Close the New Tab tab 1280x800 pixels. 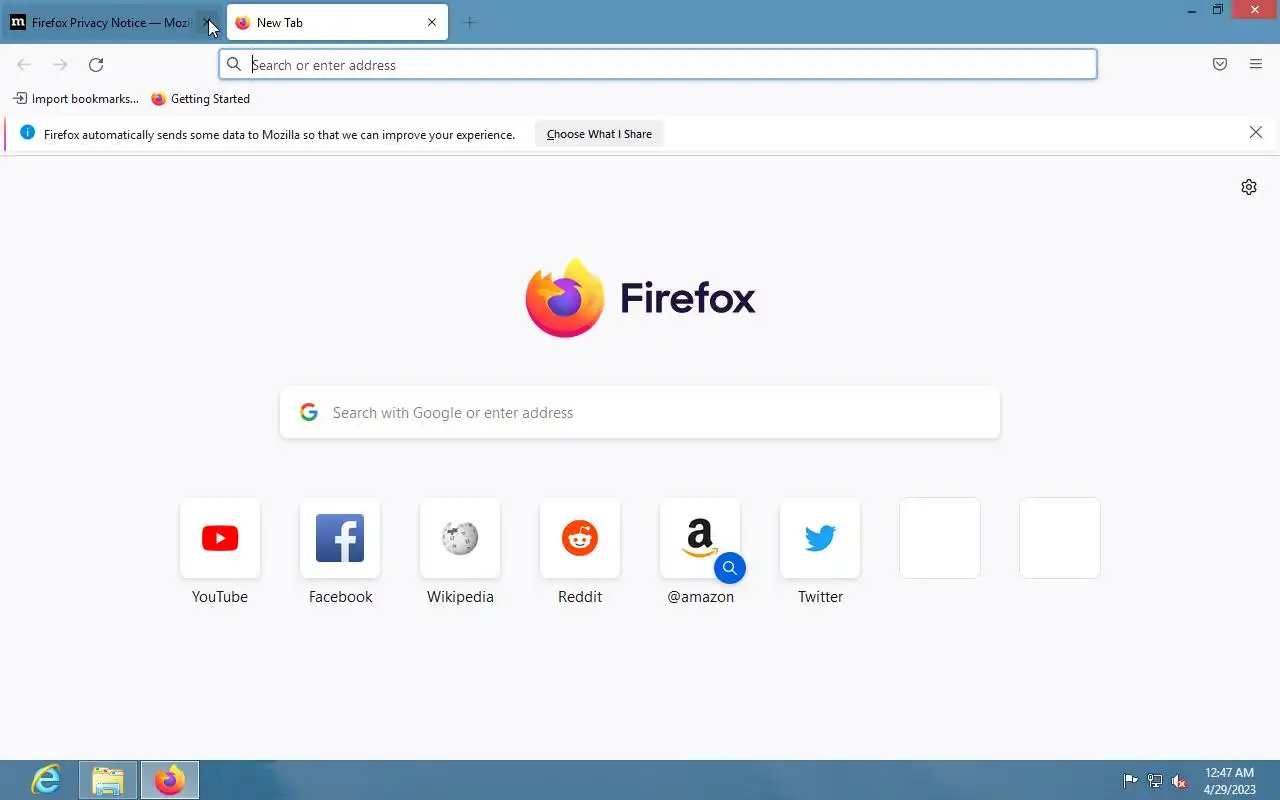pyautogui.click(x=432, y=22)
